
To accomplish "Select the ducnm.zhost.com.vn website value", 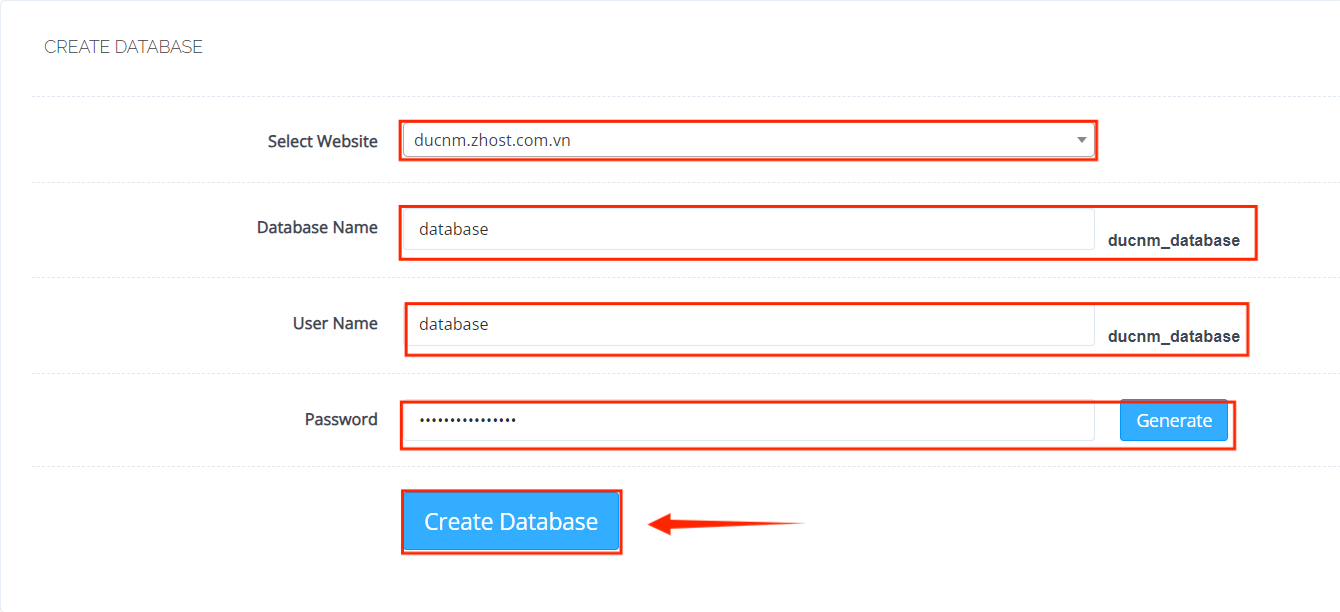I will point(492,140).
